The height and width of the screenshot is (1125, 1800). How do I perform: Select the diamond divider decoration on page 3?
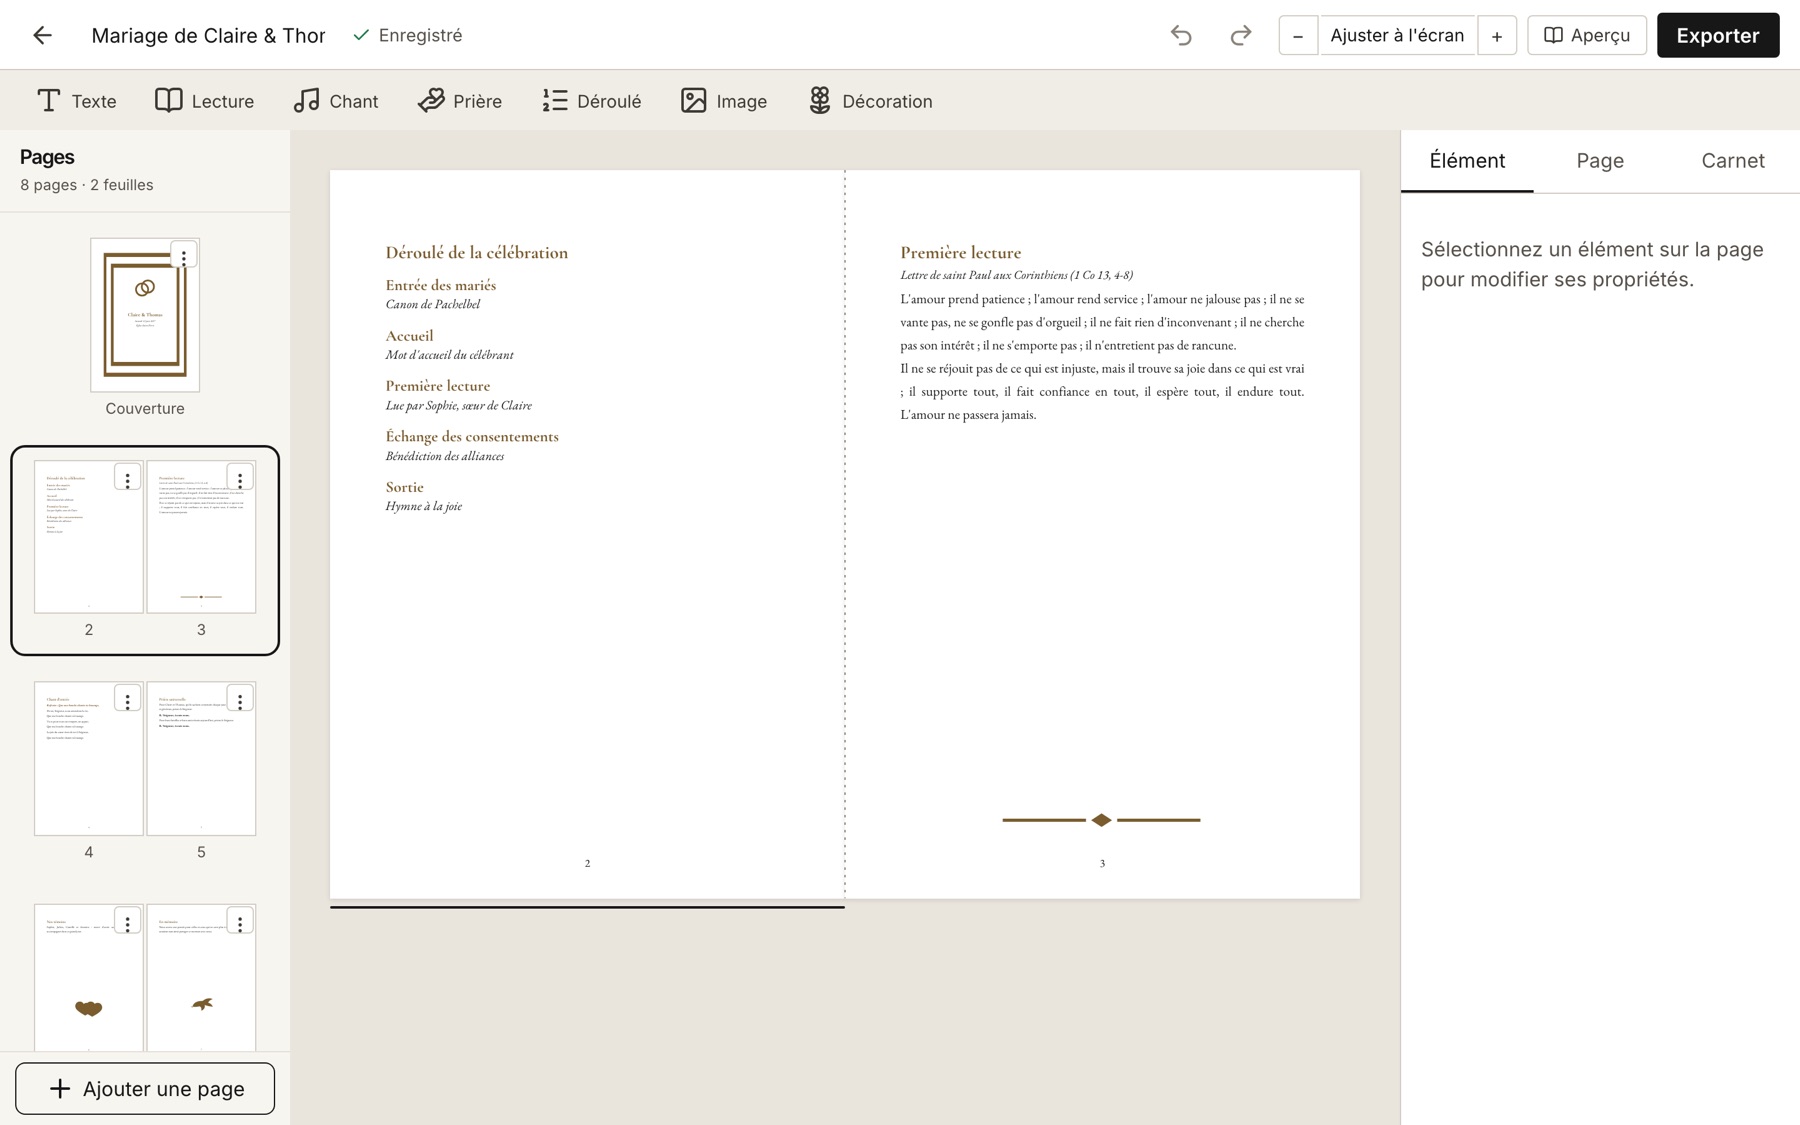(x=1101, y=820)
